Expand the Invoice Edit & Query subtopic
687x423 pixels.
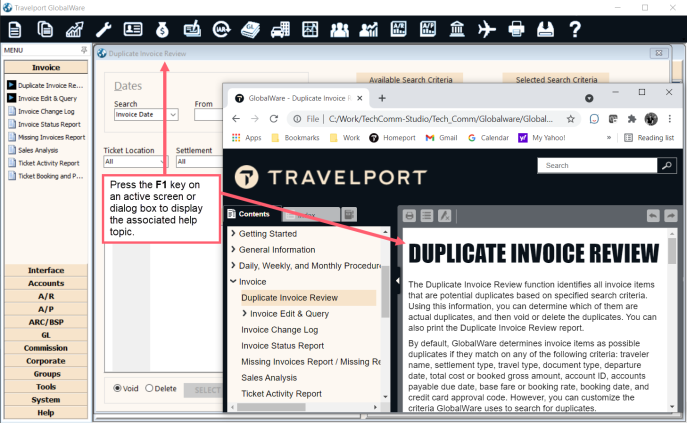tap(244, 313)
